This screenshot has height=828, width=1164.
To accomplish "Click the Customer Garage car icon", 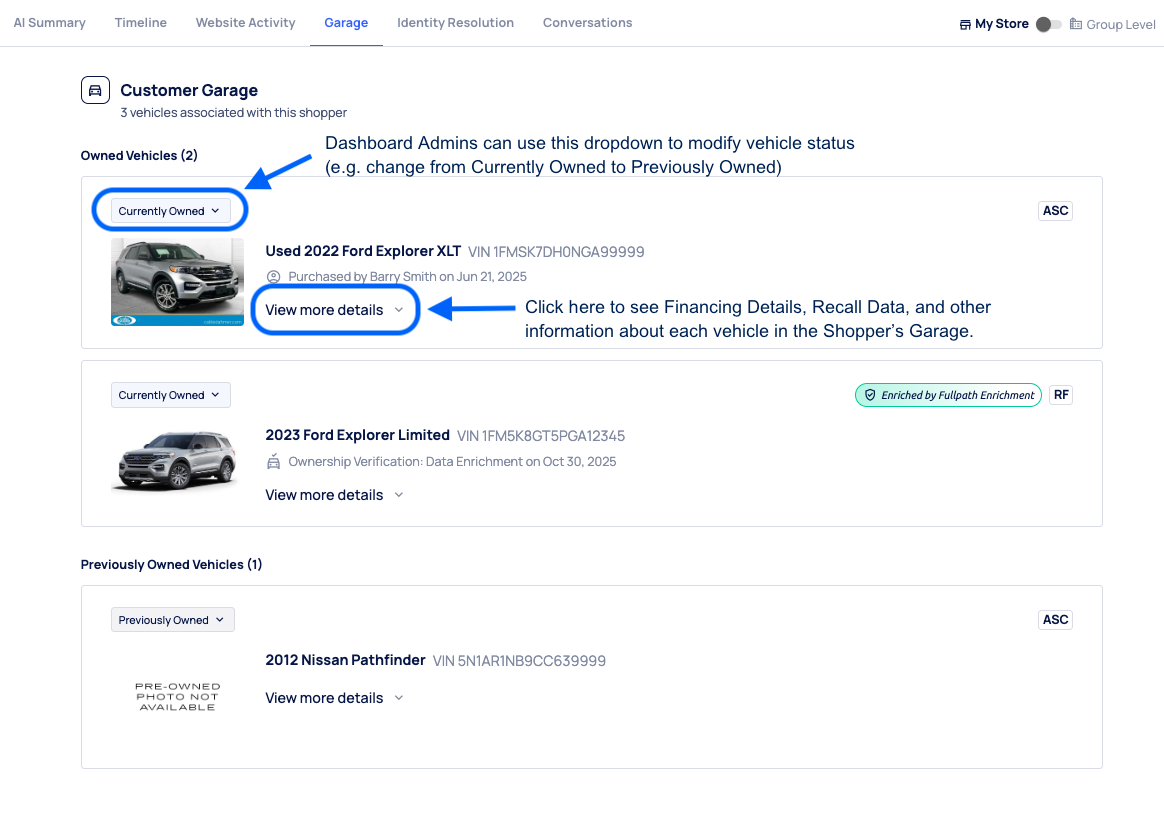I will tap(95, 90).
